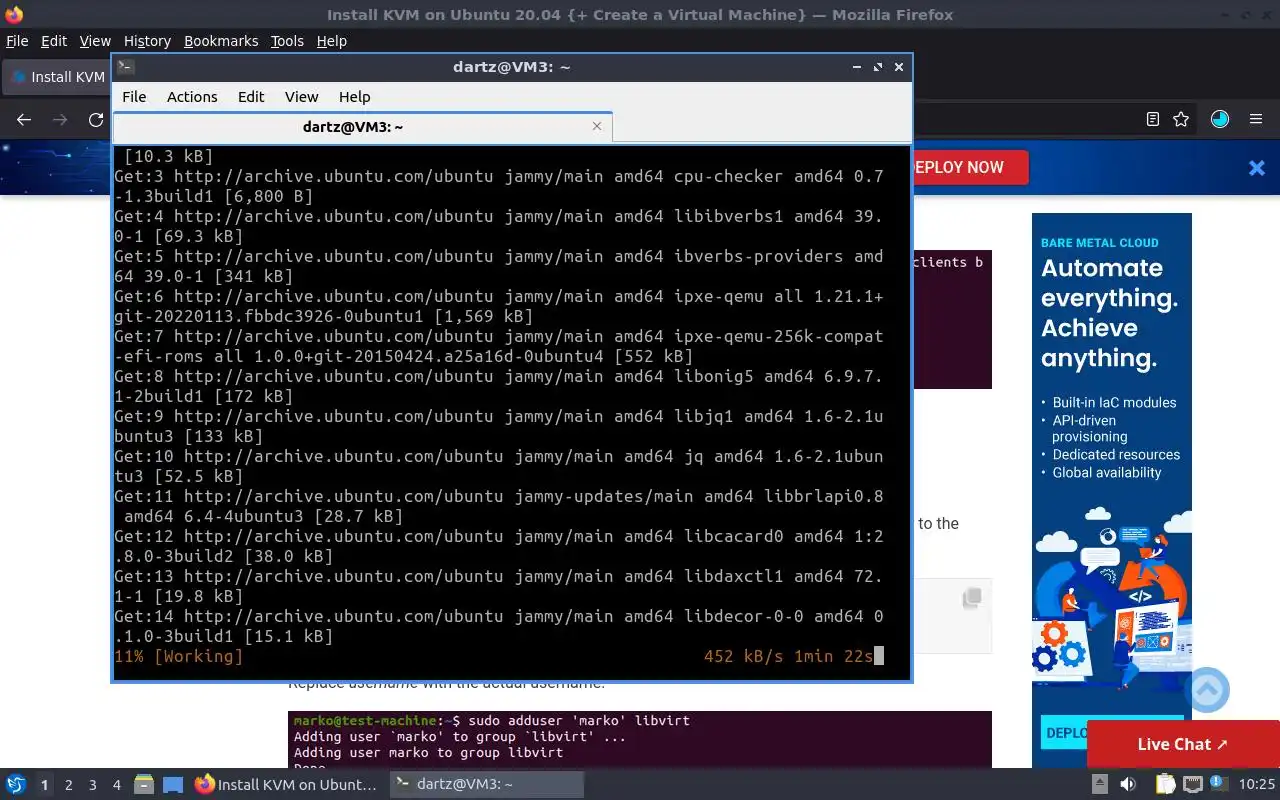Go forward in Firefox
This screenshot has height=800, width=1280.
tap(60, 120)
